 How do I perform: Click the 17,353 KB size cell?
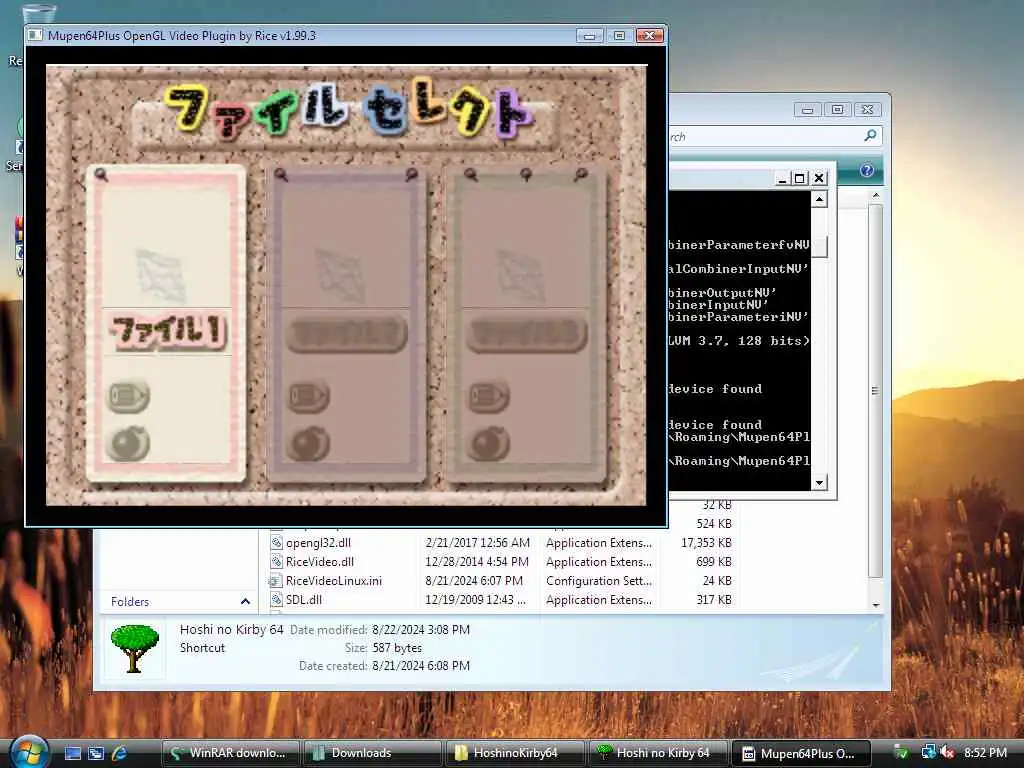pos(706,543)
